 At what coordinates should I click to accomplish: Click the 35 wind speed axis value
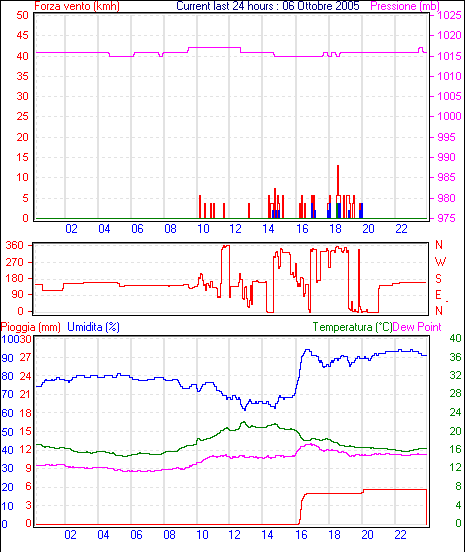(23, 76)
